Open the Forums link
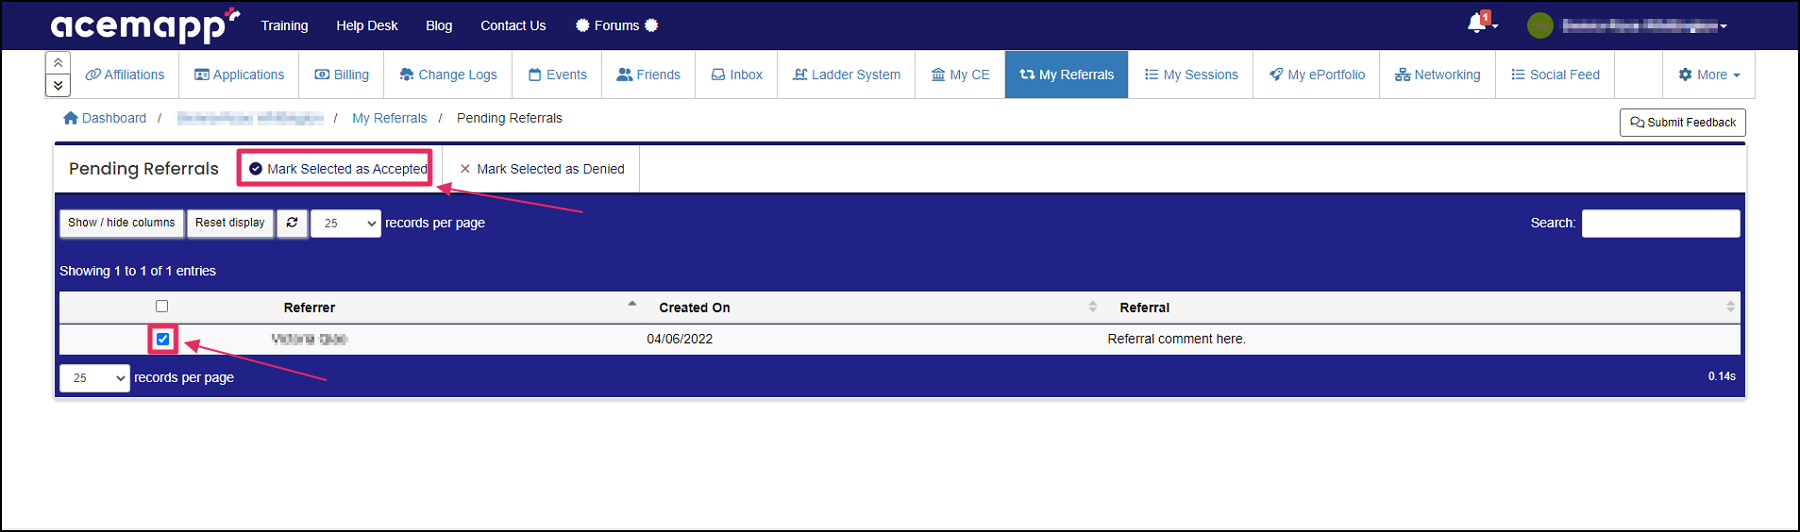The height and width of the screenshot is (532, 1800). 617,26
